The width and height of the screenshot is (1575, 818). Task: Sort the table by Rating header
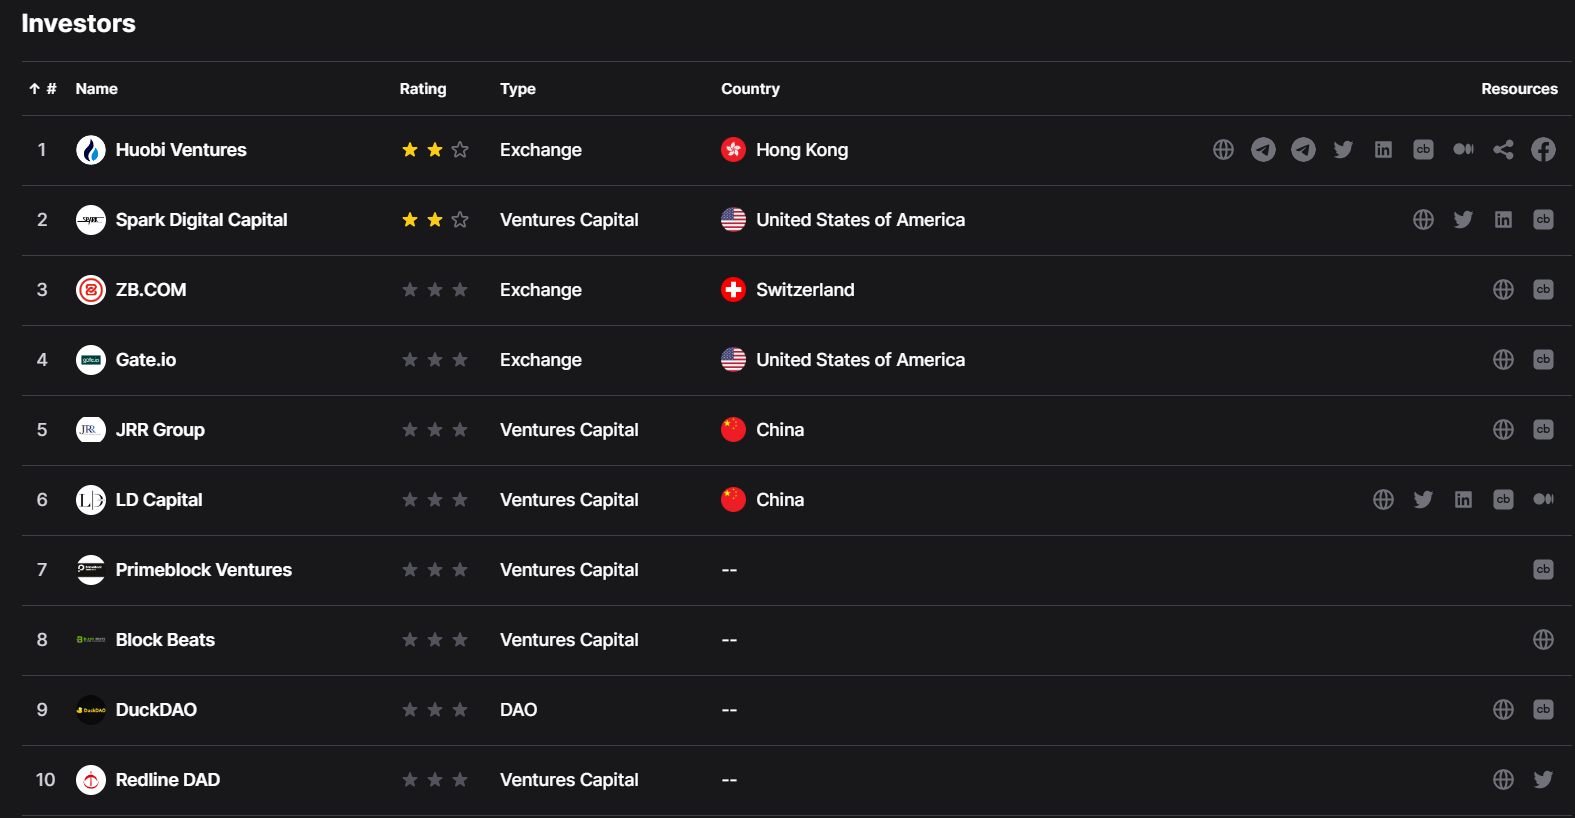pyautogui.click(x=423, y=89)
